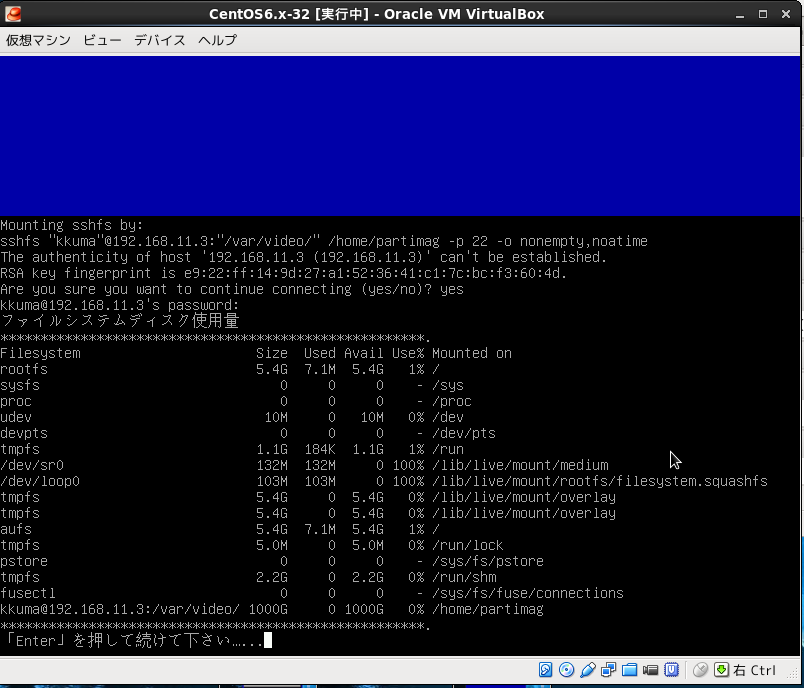Open the ヘルプ menu
The width and height of the screenshot is (804, 688).
pos(217,40)
